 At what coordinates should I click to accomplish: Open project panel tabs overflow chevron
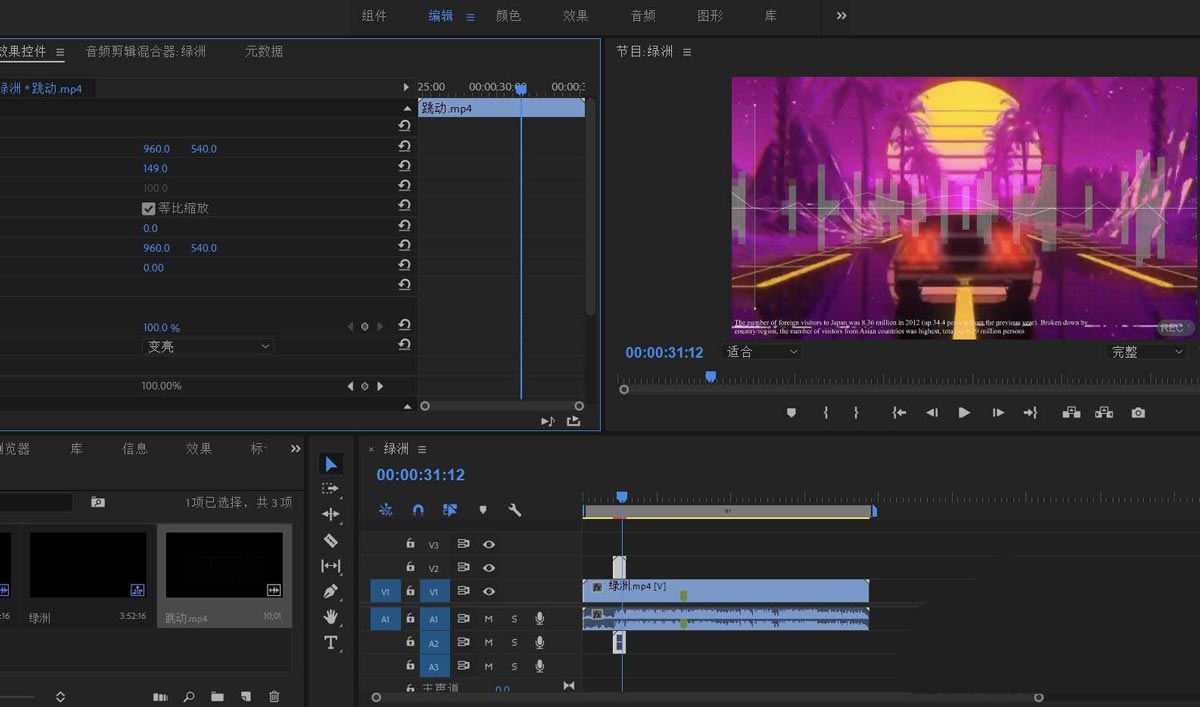coord(295,448)
